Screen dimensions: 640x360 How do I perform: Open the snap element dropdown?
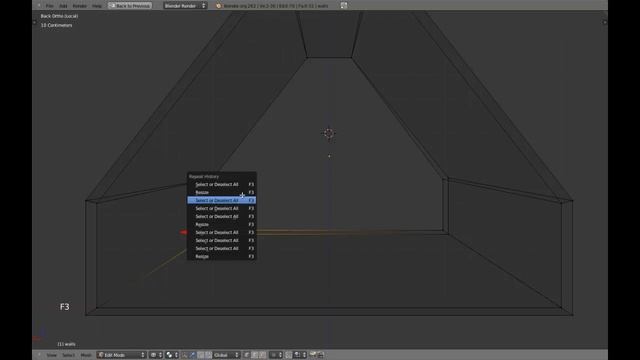click(300, 355)
